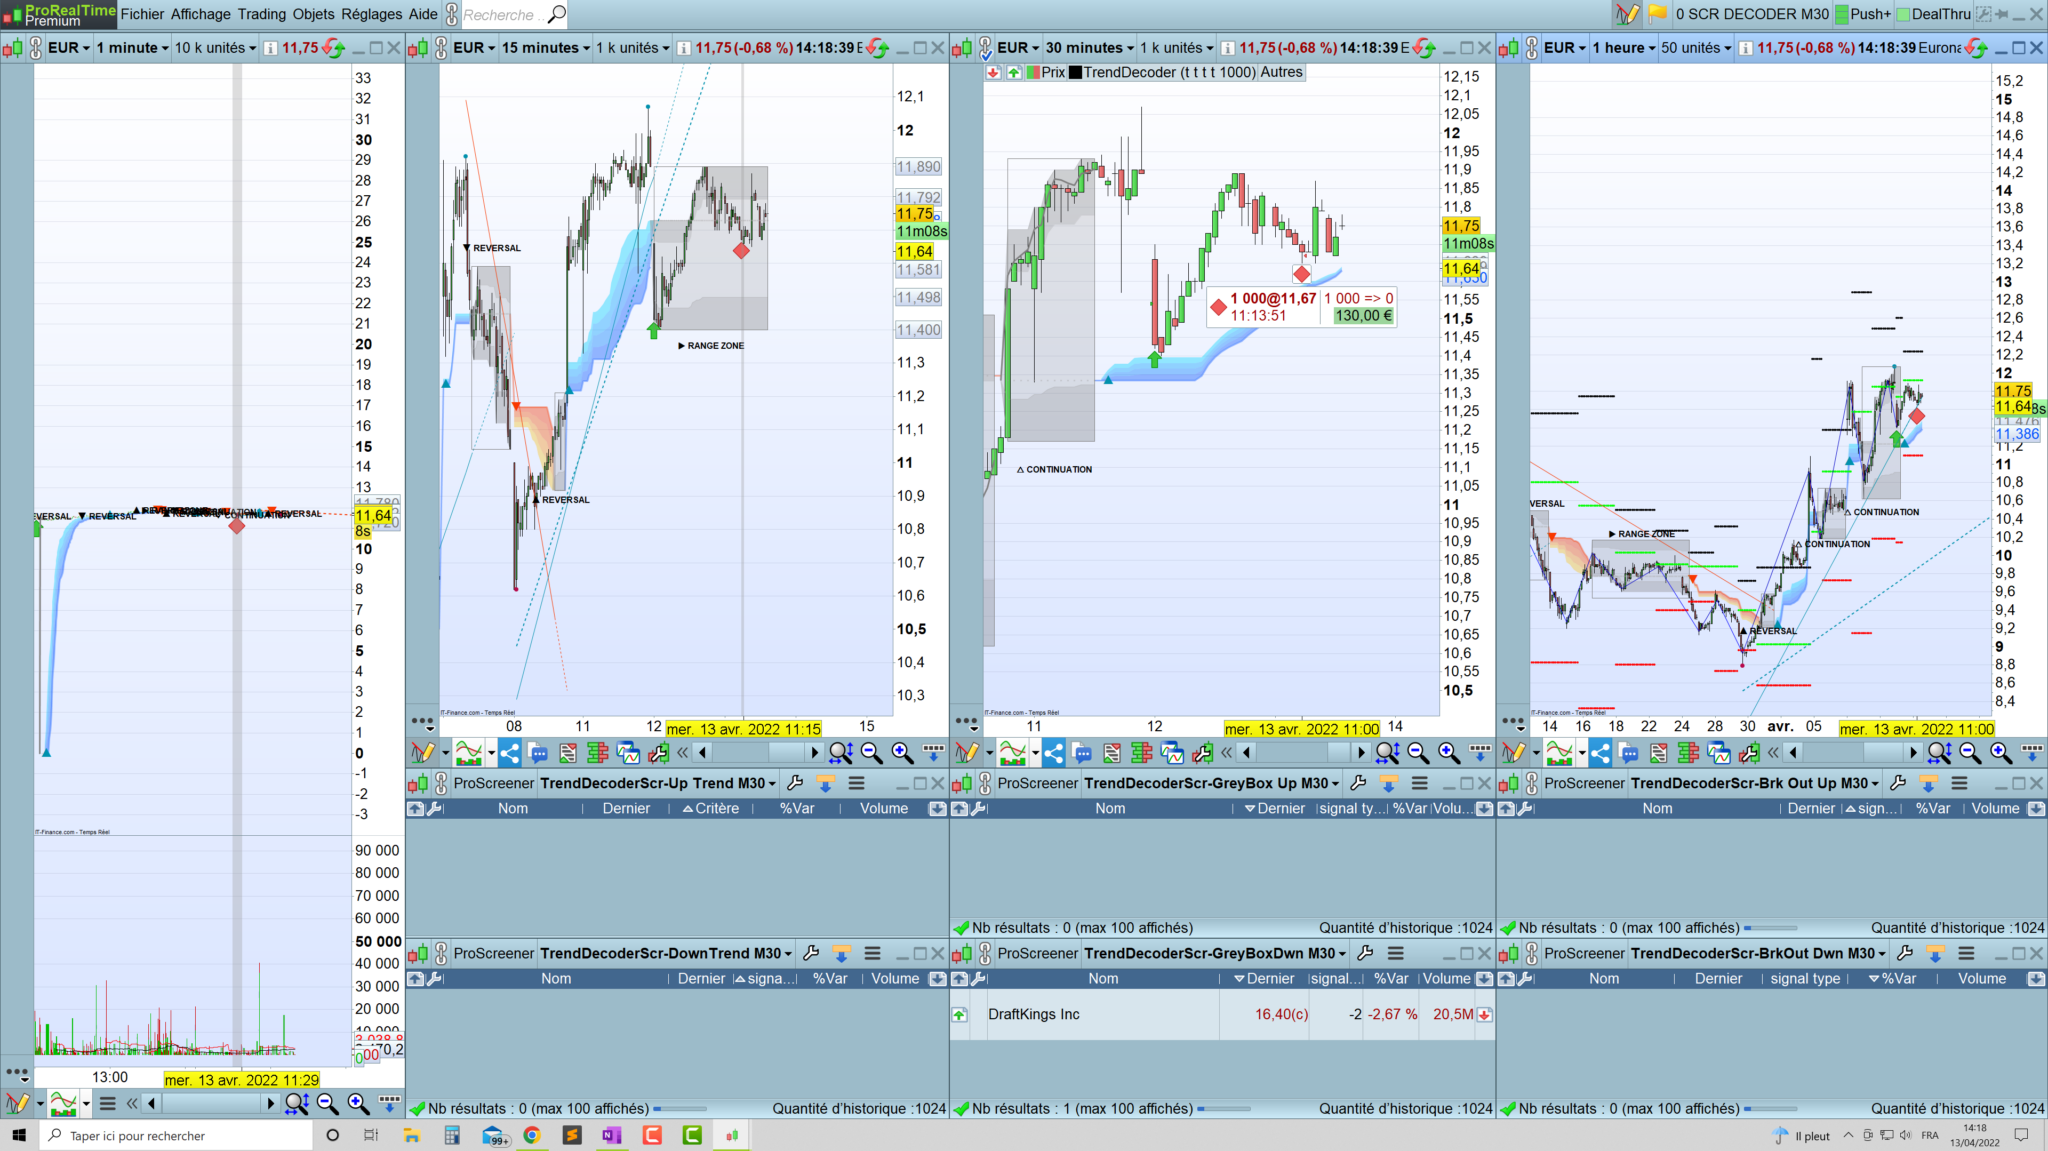Click the Recherche search field
This screenshot has width=2048, height=1151.
pos(498,15)
